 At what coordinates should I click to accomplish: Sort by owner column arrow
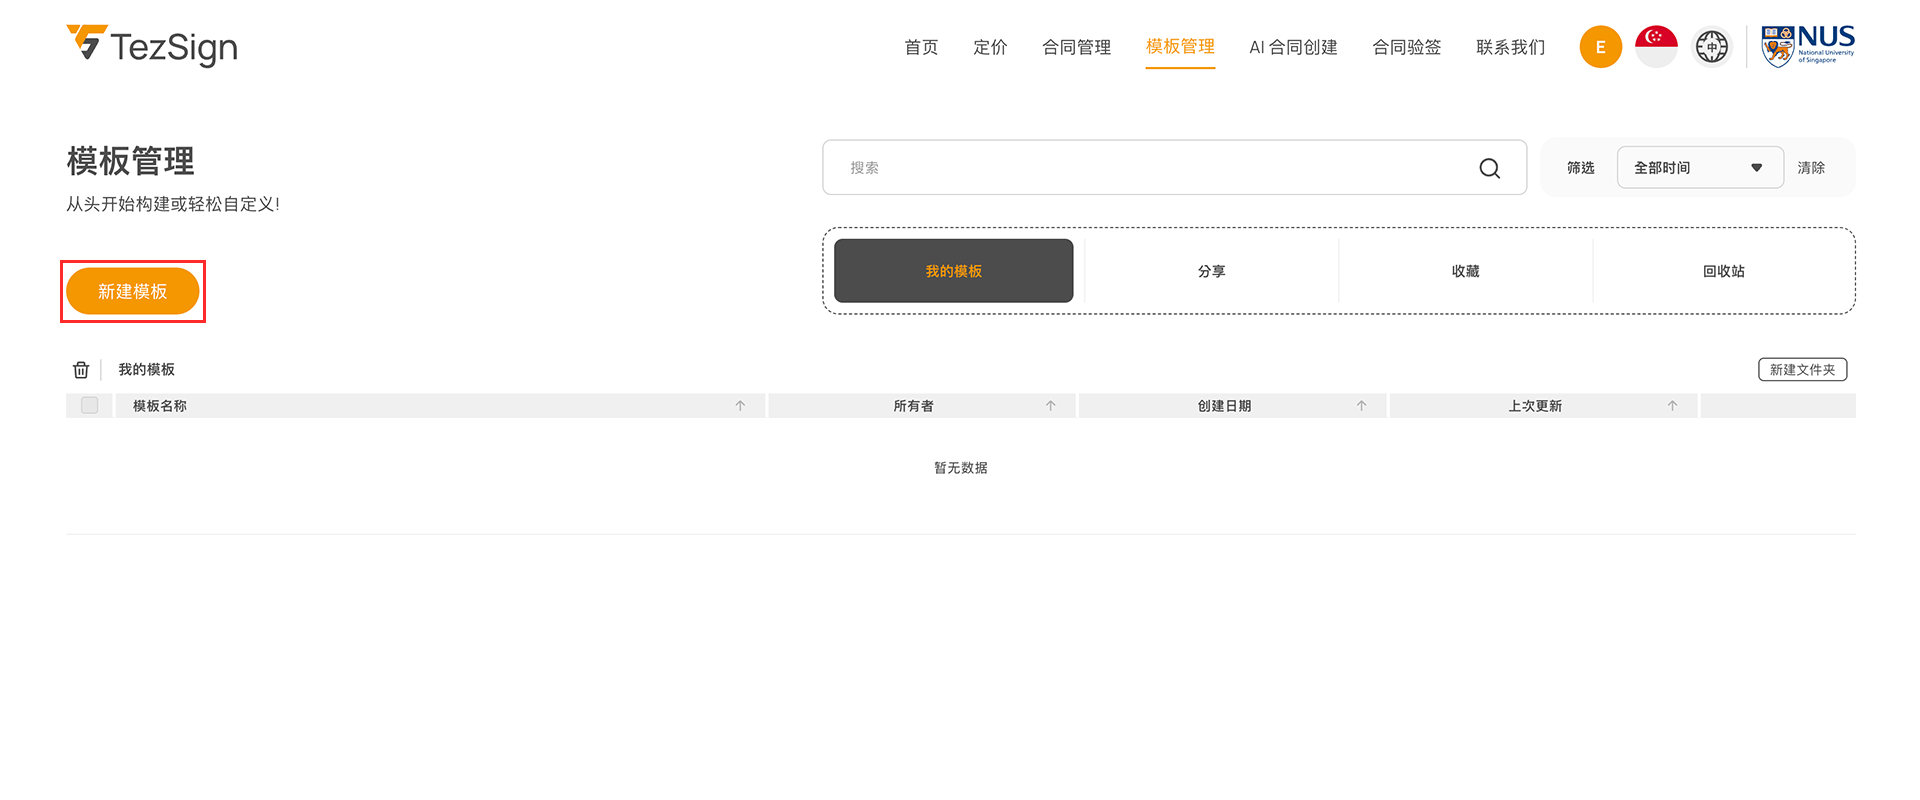(1050, 406)
